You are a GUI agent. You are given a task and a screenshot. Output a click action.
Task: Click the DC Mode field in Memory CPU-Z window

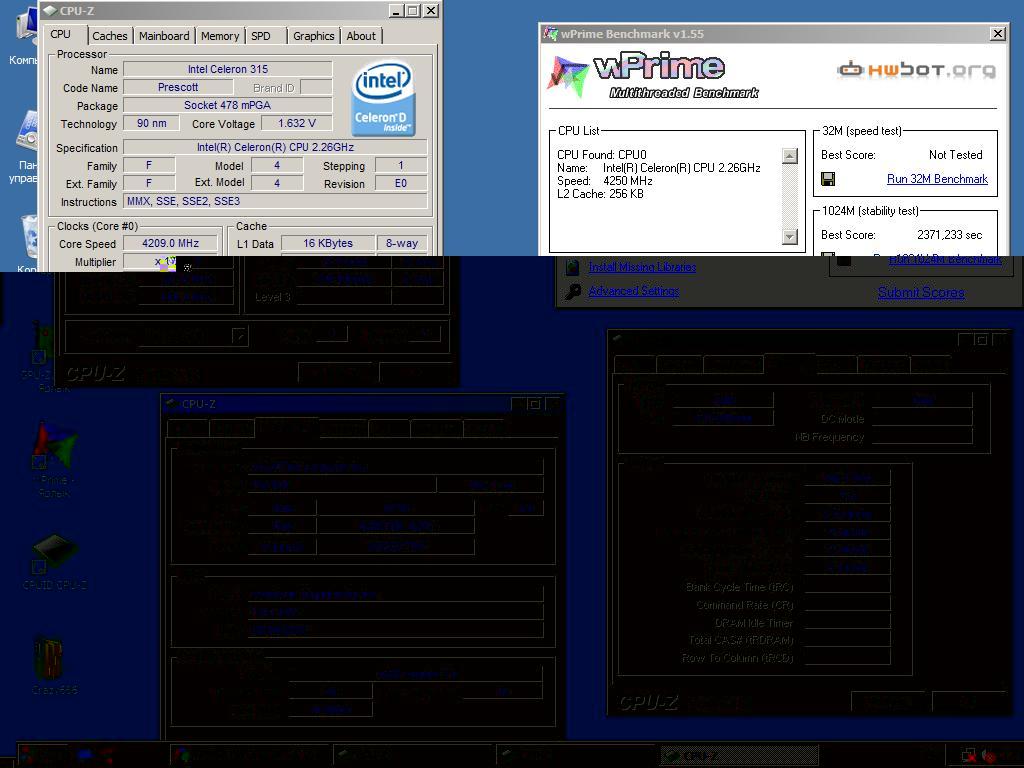tap(921, 419)
